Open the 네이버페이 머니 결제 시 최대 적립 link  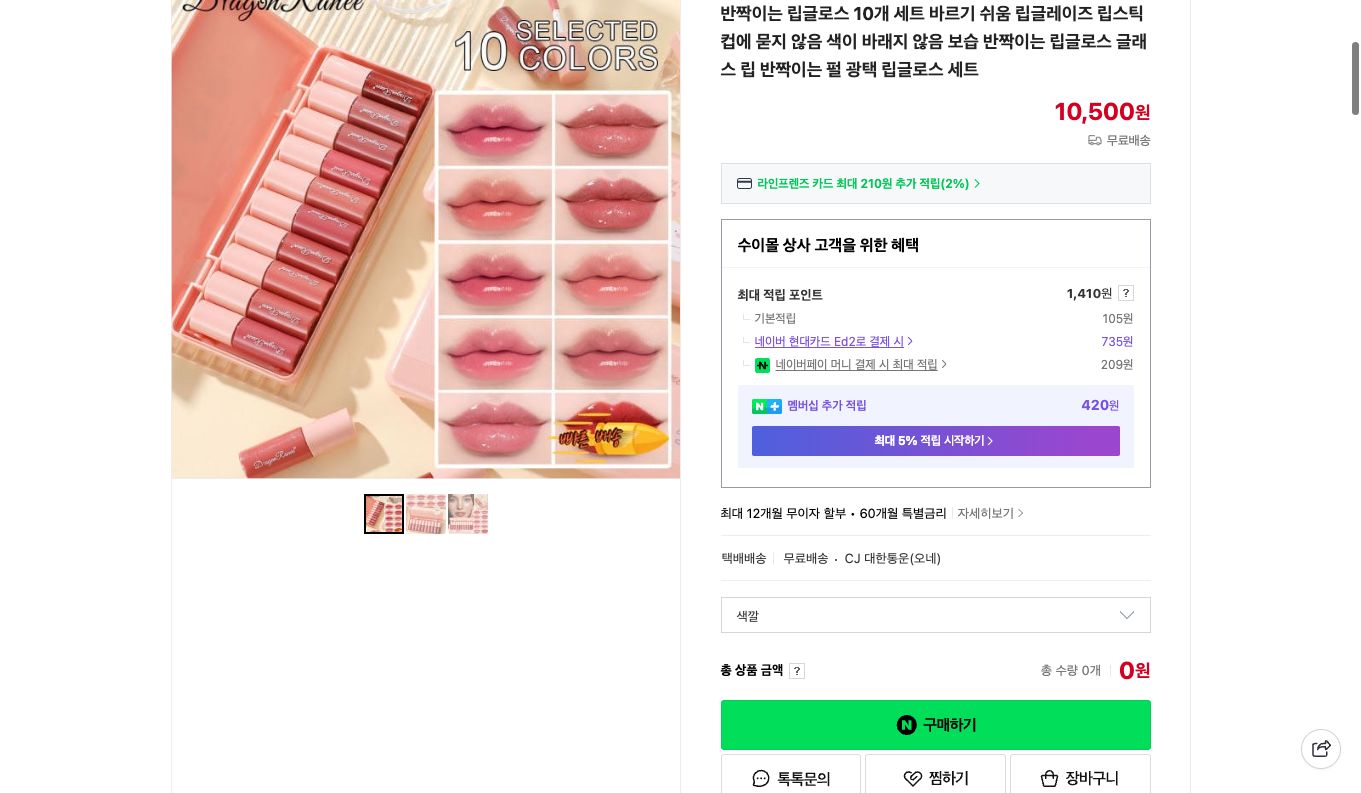click(x=856, y=364)
